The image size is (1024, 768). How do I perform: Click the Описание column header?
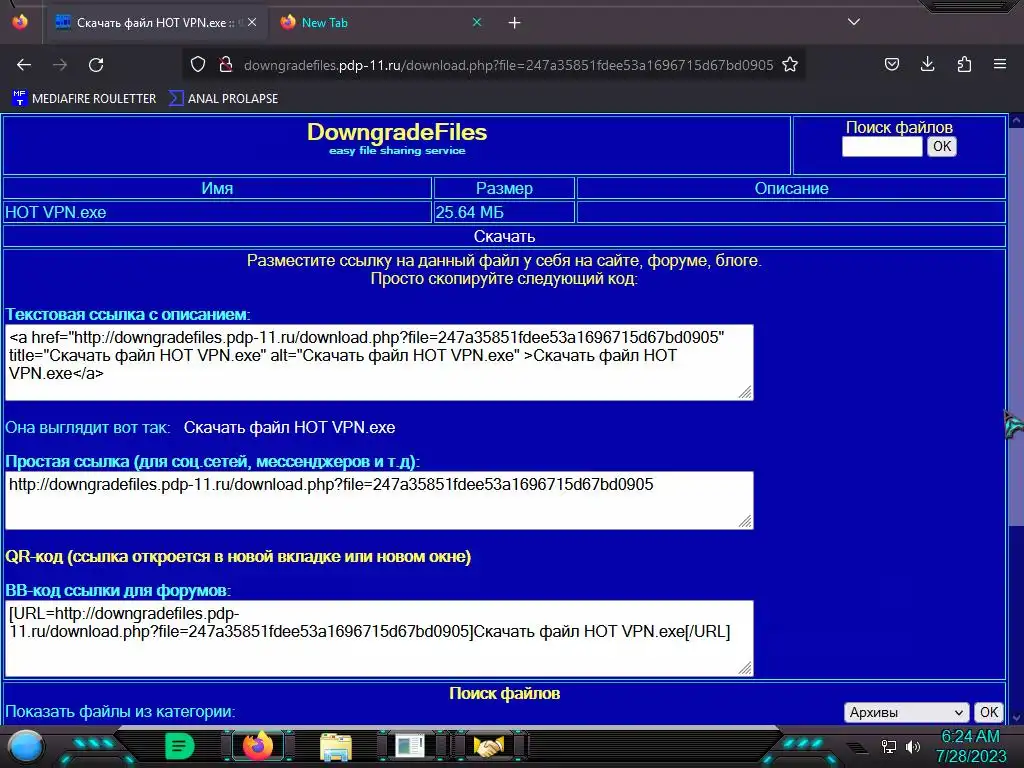[x=792, y=188]
